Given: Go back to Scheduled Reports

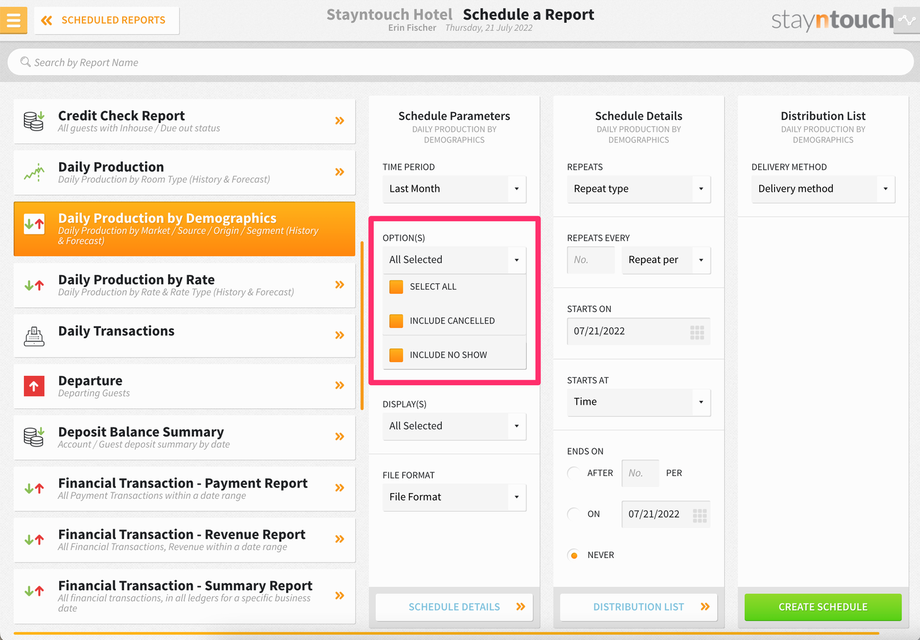Looking at the screenshot, I should tap(106, 21).
